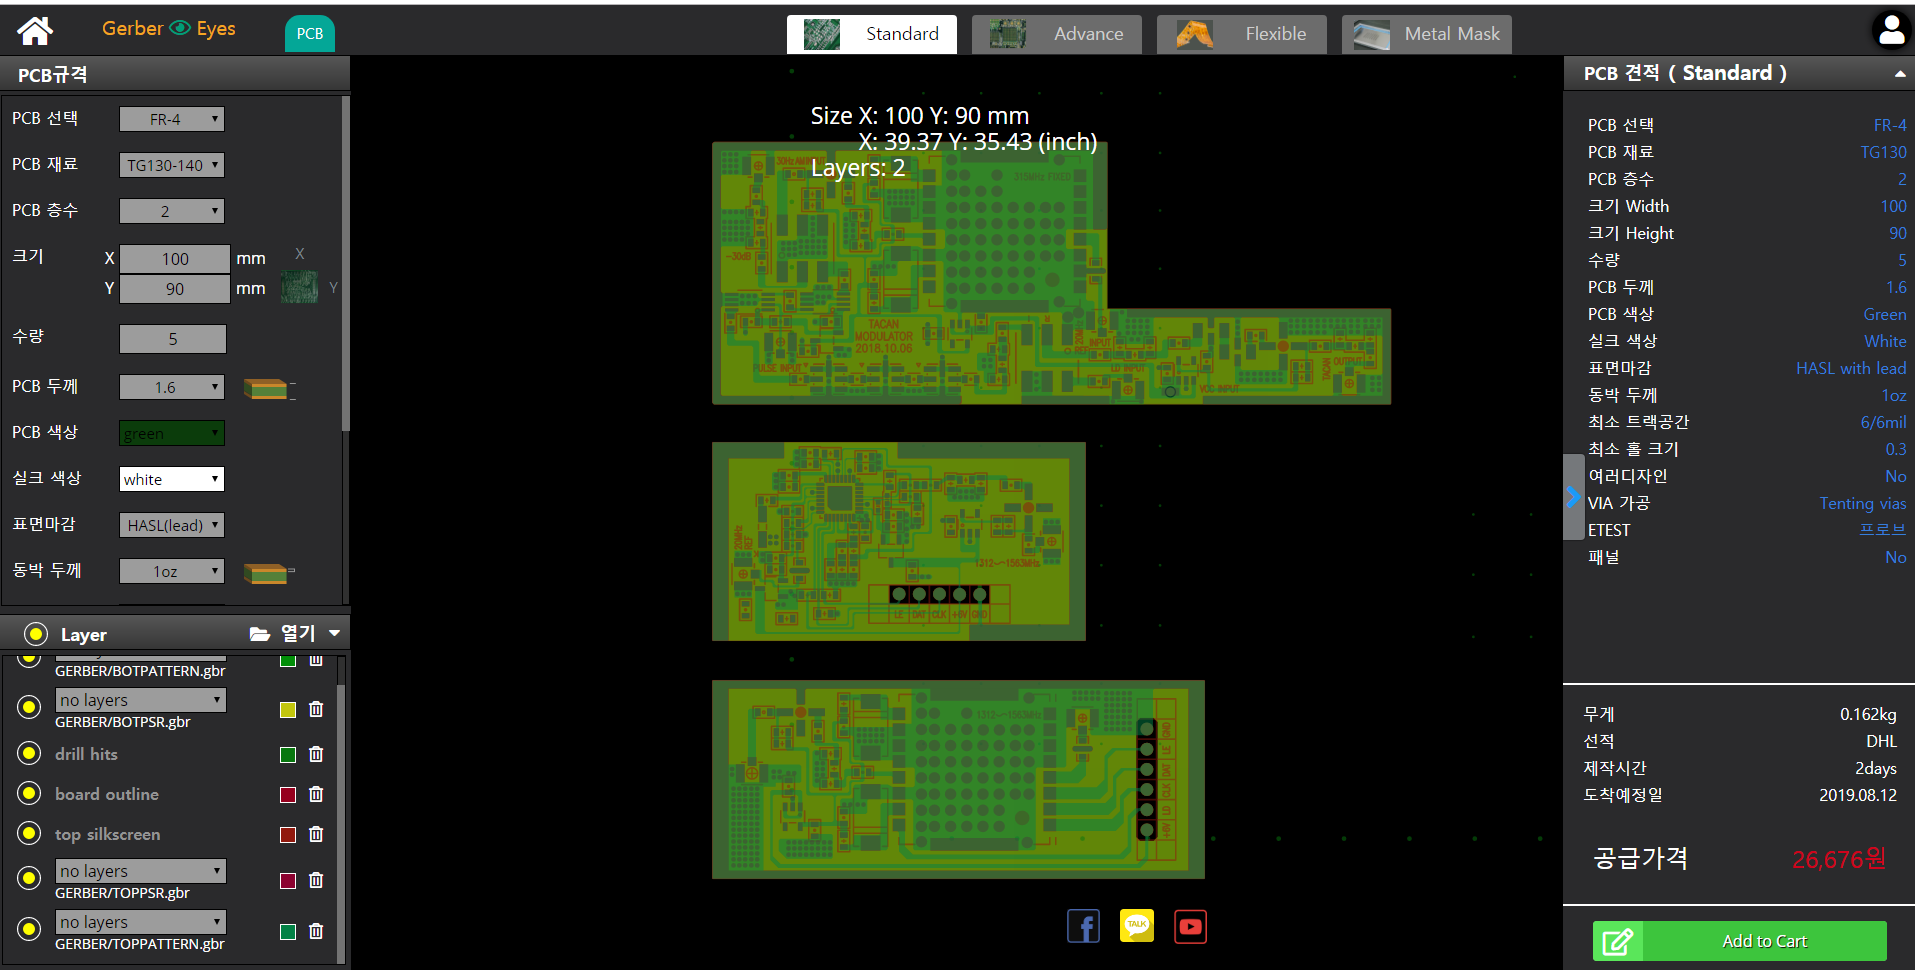1915x970 pixels.
Task: Open the HASL(lead) surface finish dropdown
Action: pyautogui.click(x=171, y=525)
